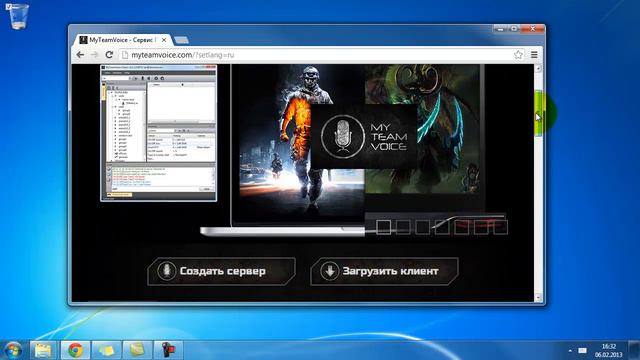Screen dimensions: 640x360
Task: Click the vertical scrollbar thumb
Action: tap(538, 113)
